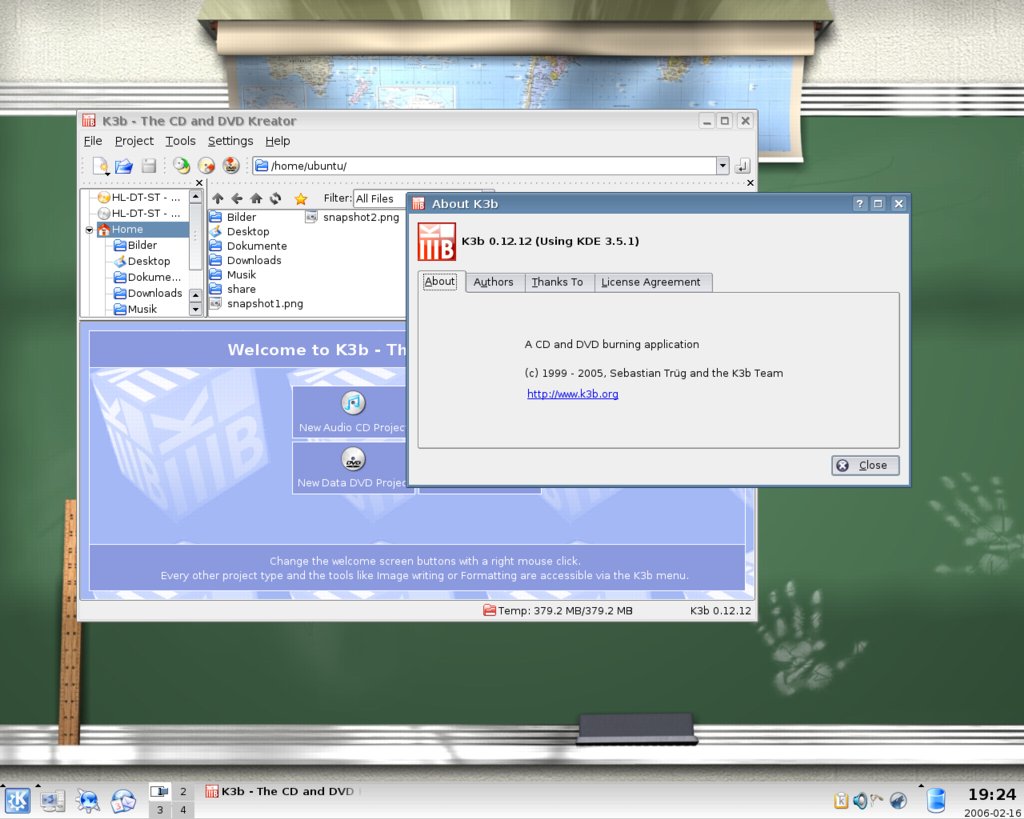Image resolution: width=1024 pixels, height=819 pixels.
Task: Click the Close button in About K3b
Action: (x=865, y=465)
